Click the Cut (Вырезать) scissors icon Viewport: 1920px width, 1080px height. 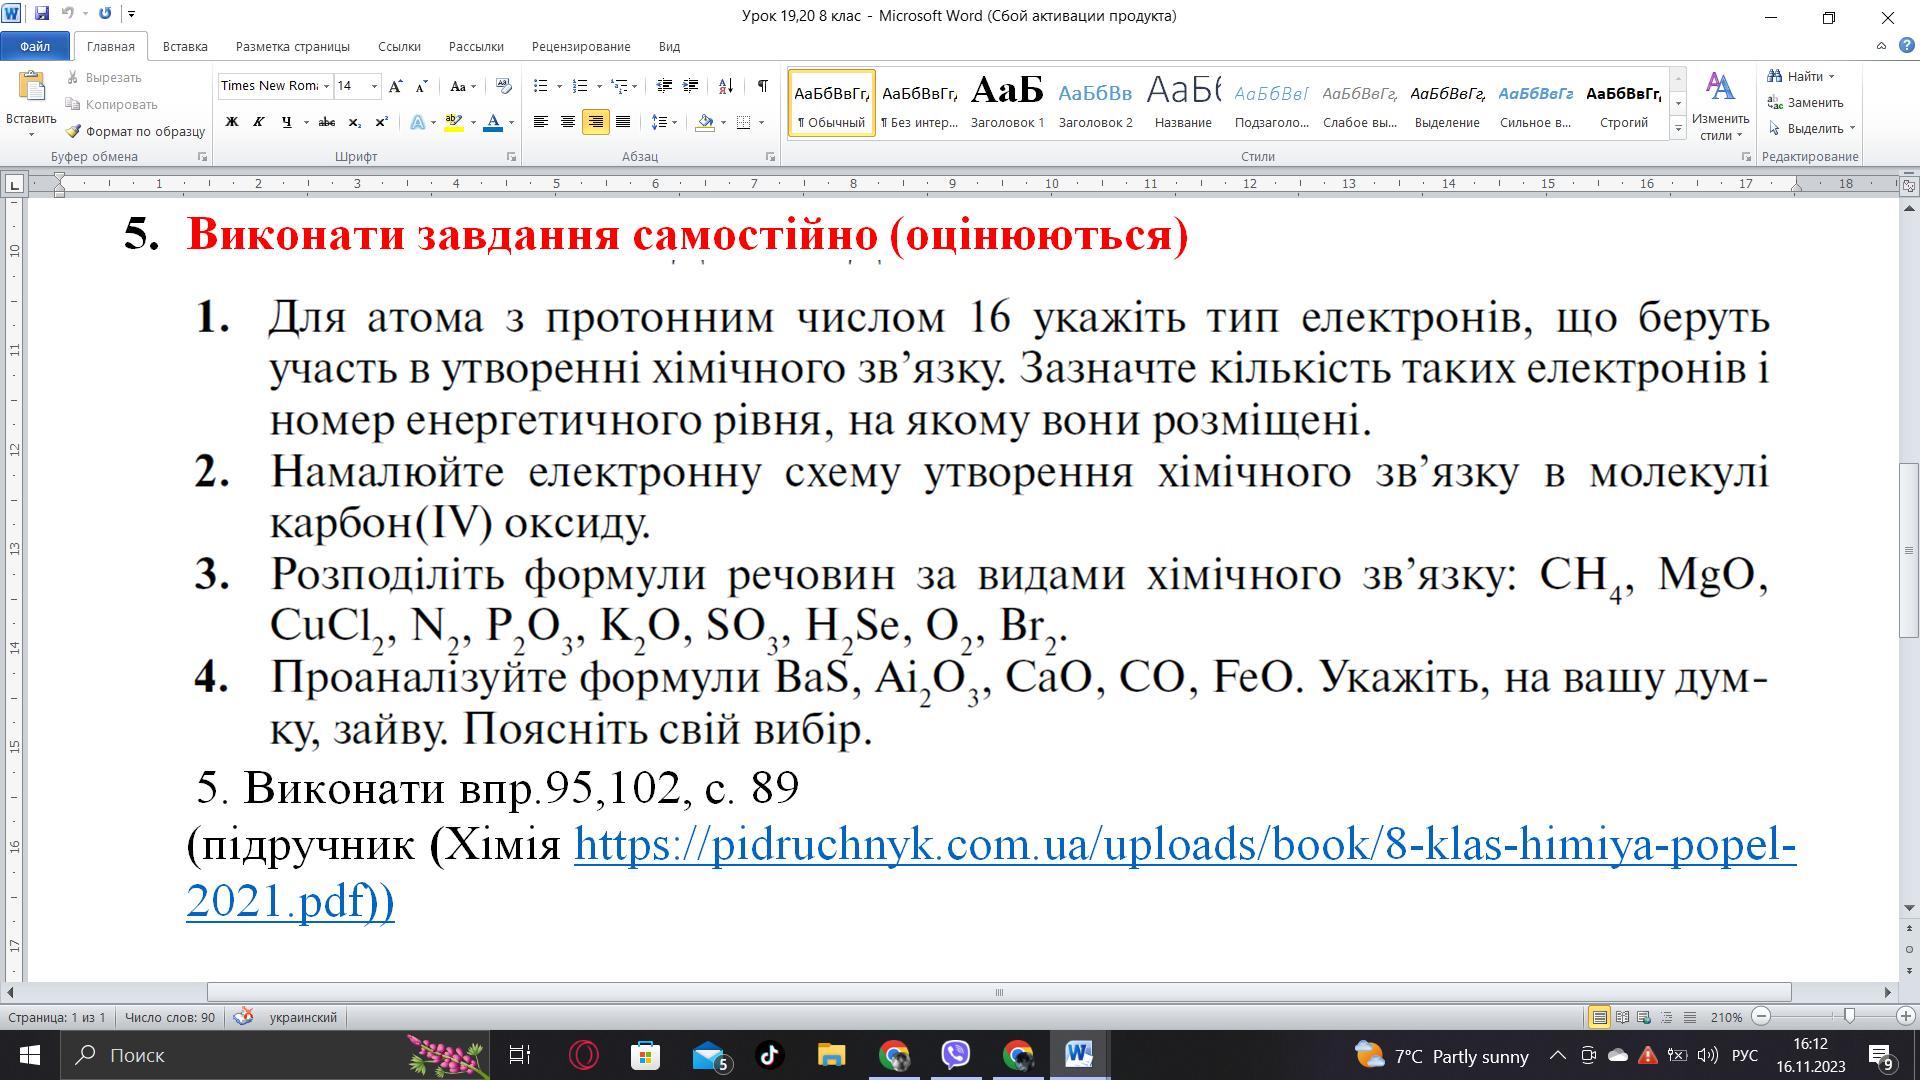point(72,77)
